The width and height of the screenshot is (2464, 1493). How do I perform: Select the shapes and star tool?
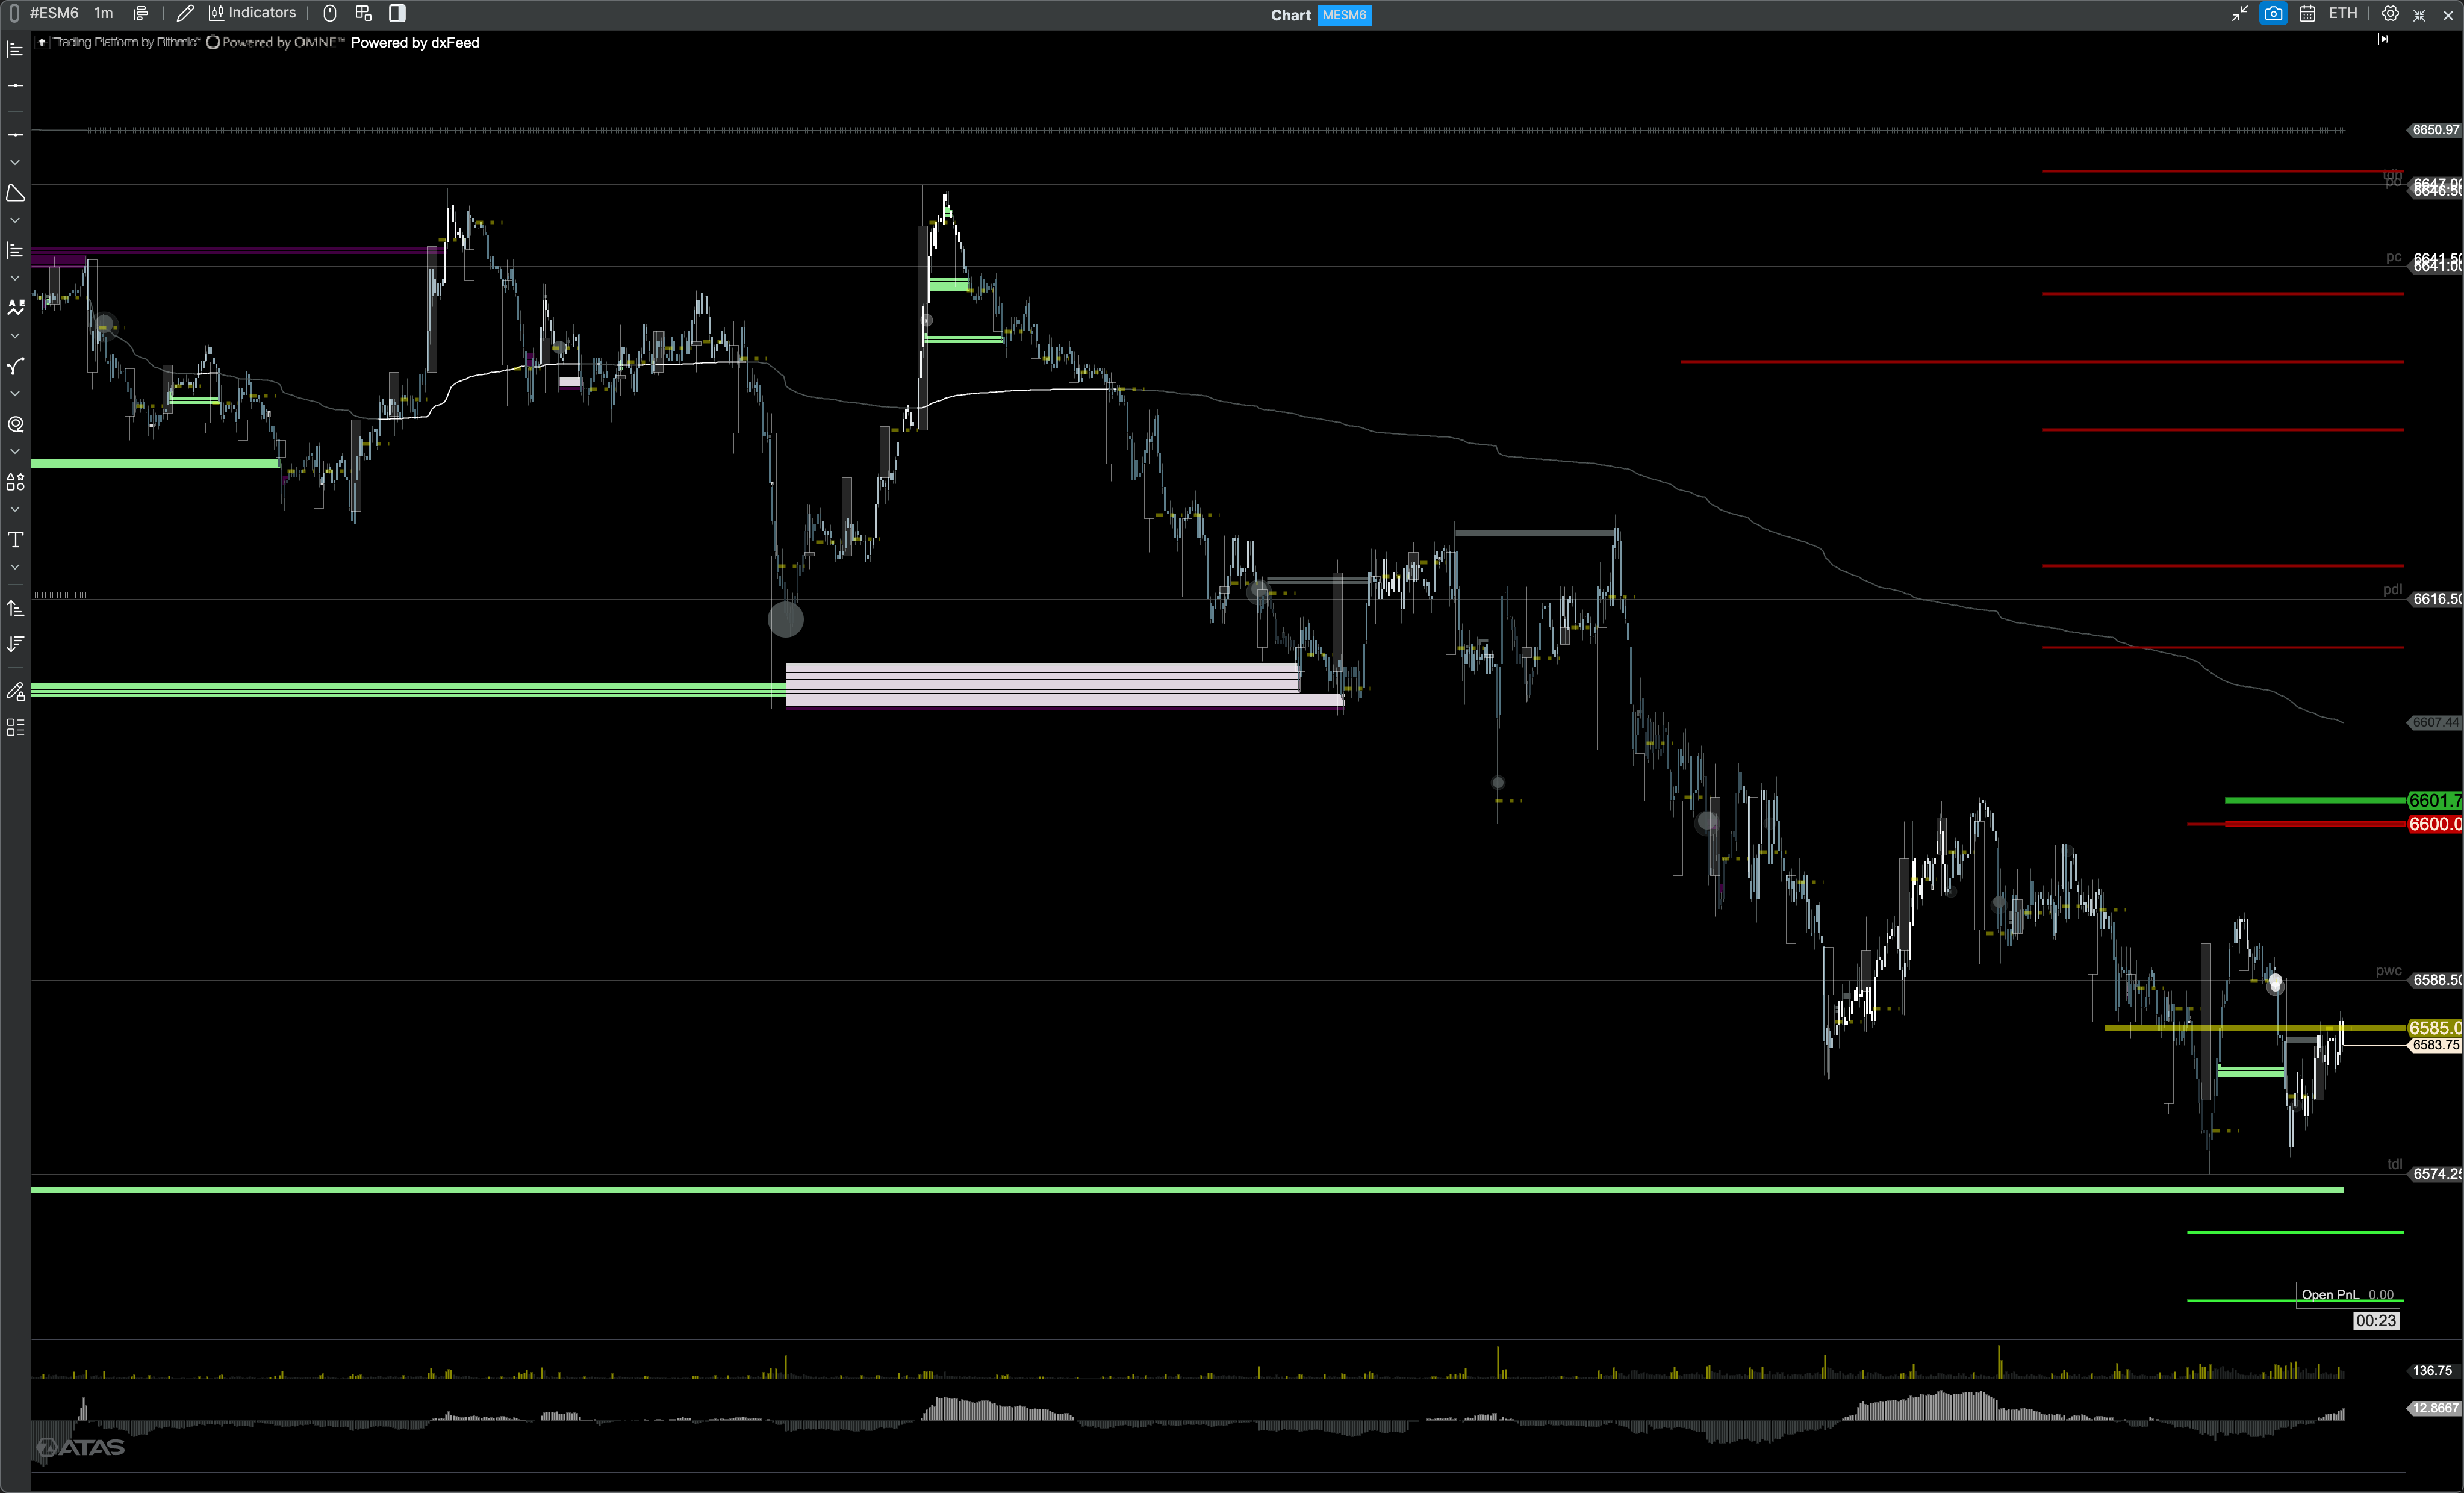pos(15,481)
